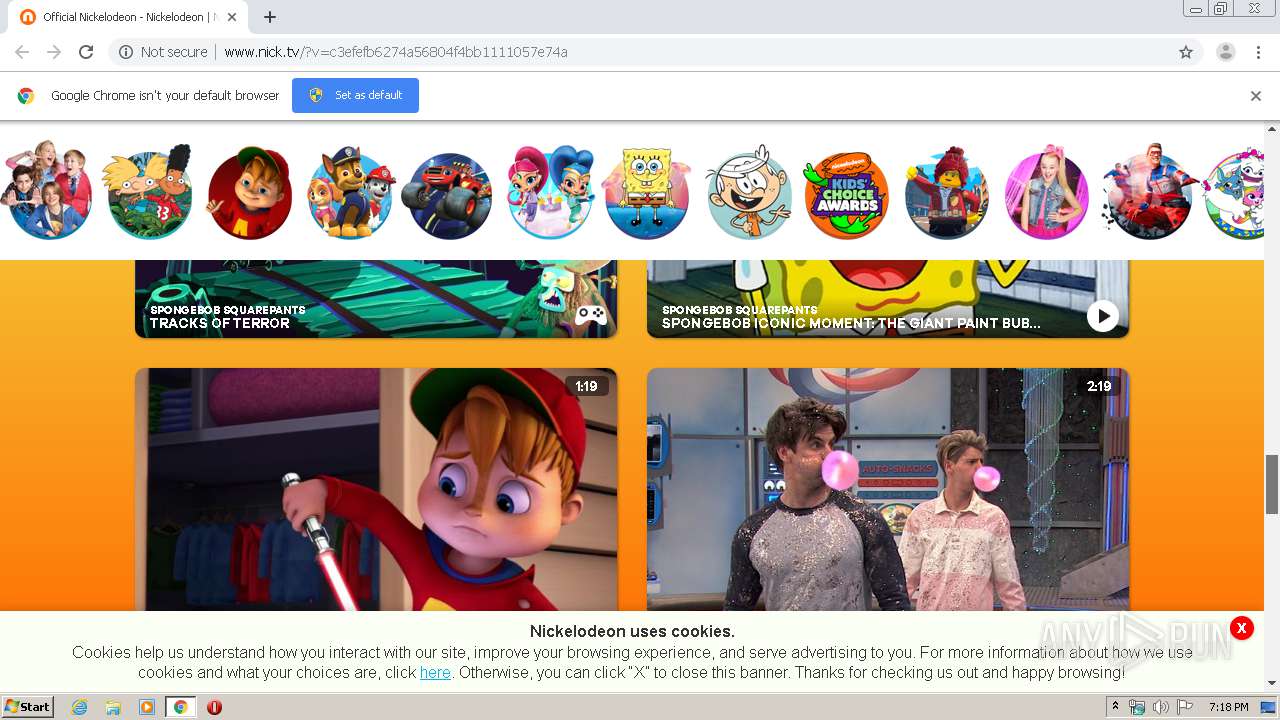Open the Alvin and the Chipmunks circle icon
This screenshot has height=720, width=1280.
pos(249,193)
